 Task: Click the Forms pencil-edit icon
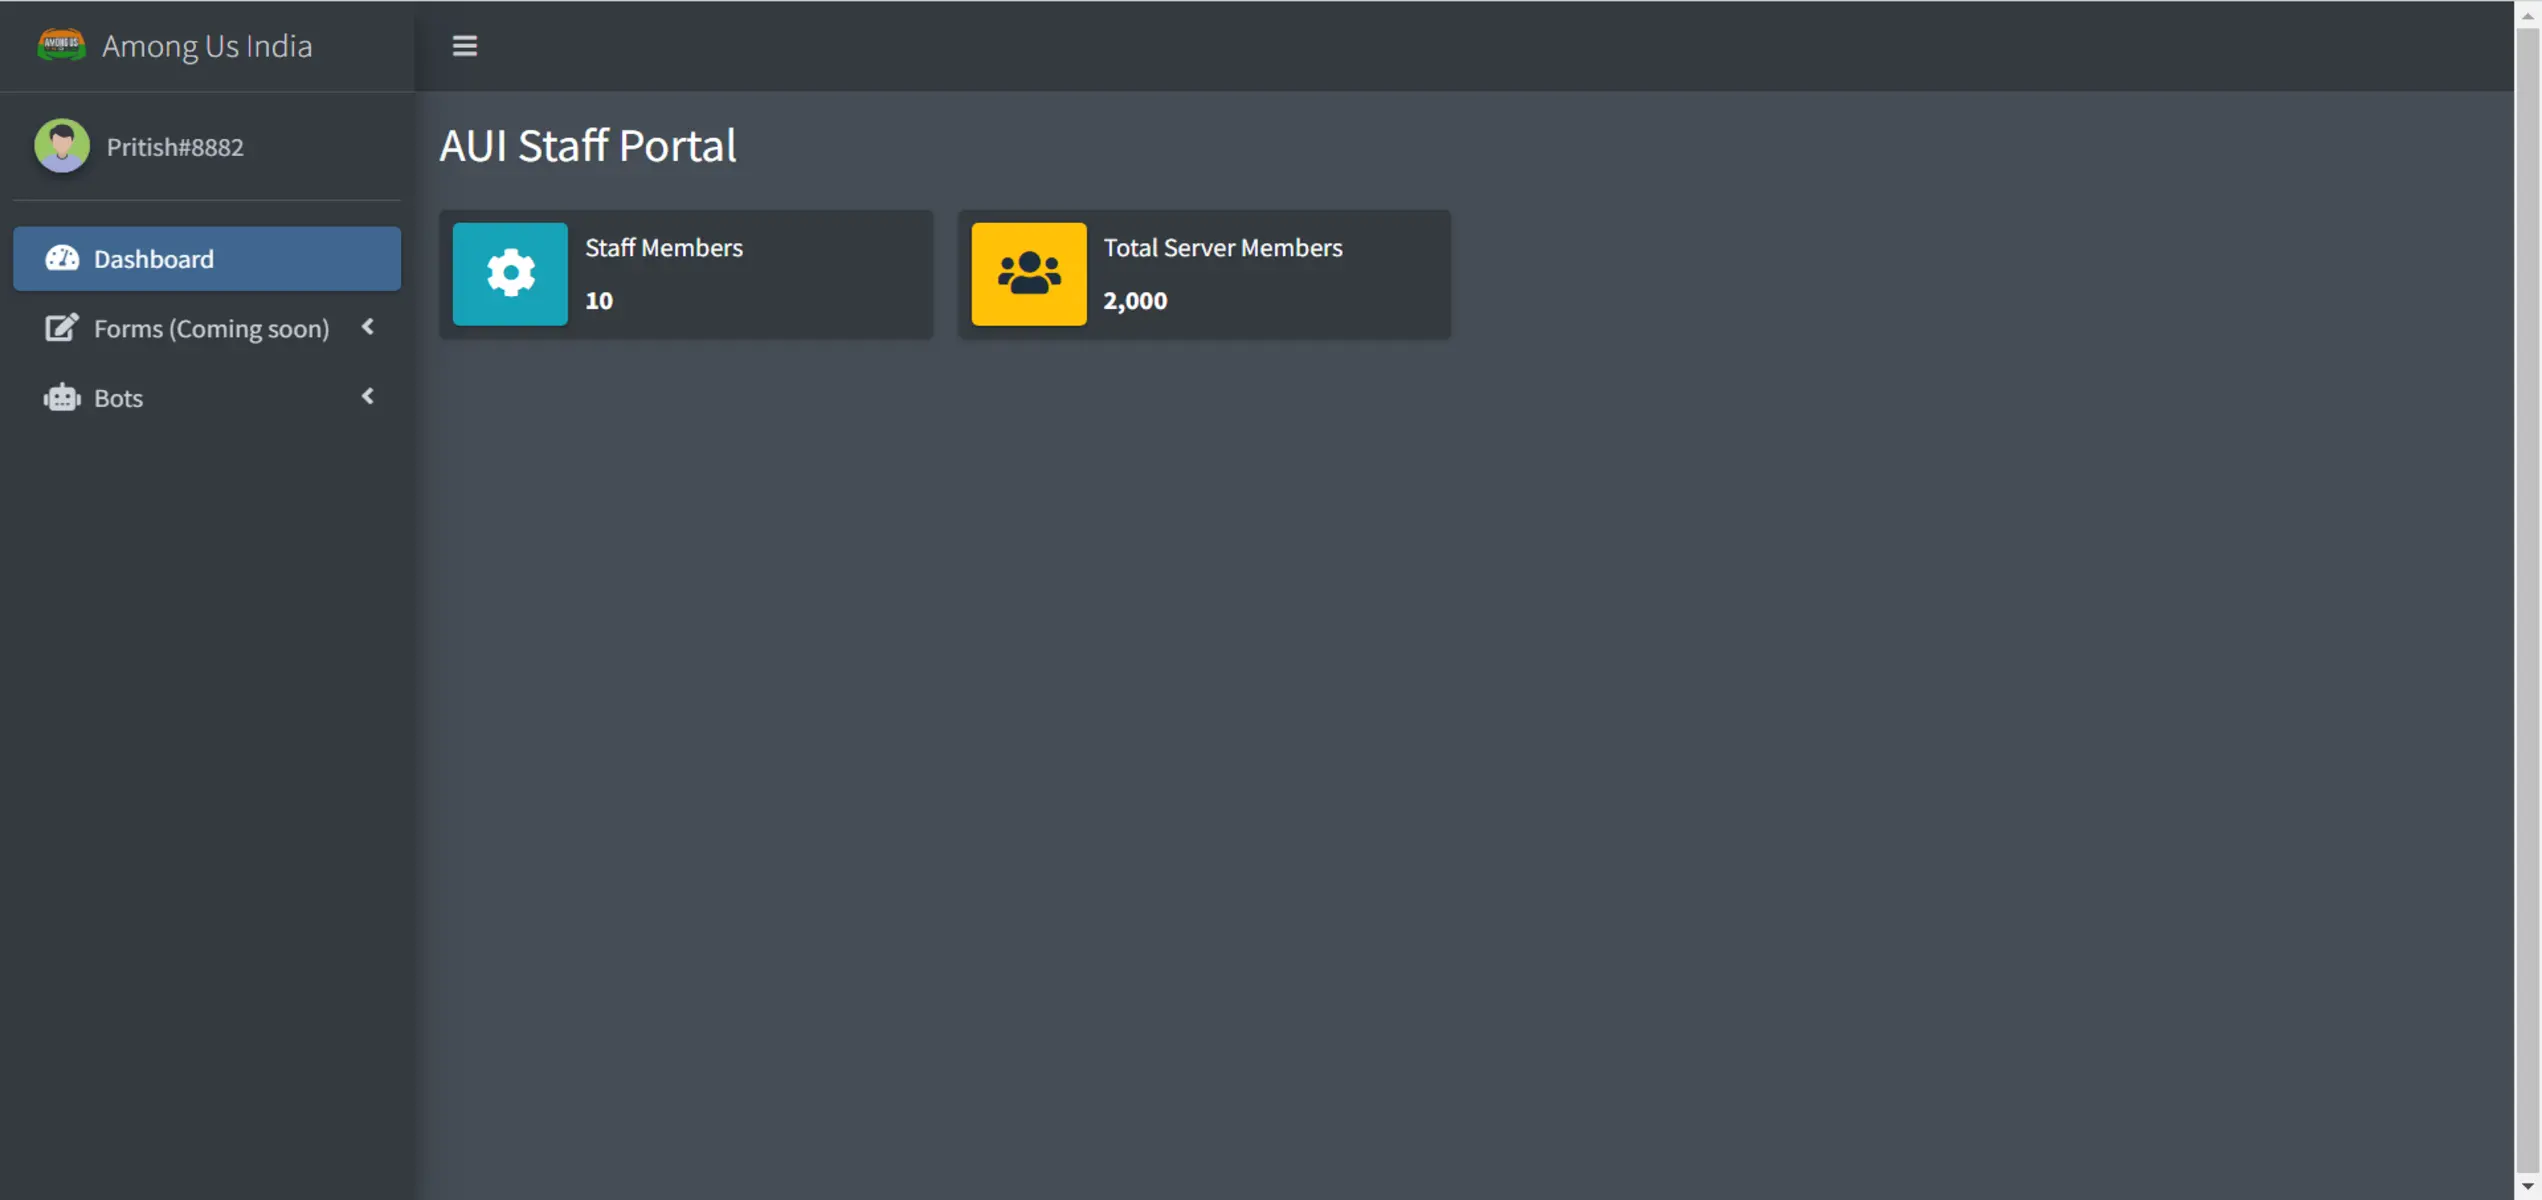click(x=61, y=328)
